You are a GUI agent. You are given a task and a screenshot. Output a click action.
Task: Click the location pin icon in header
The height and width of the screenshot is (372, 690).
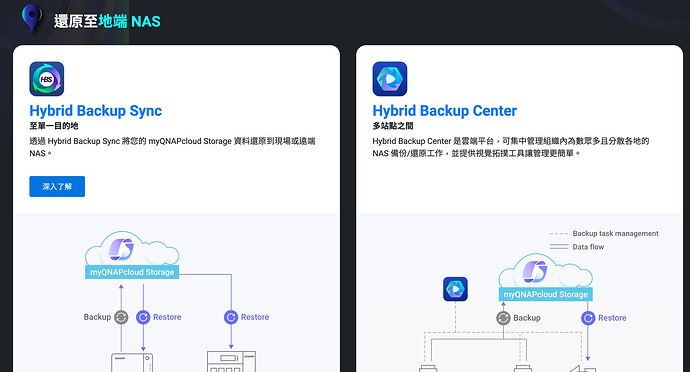pyautogui.click(x=32, y=18)
